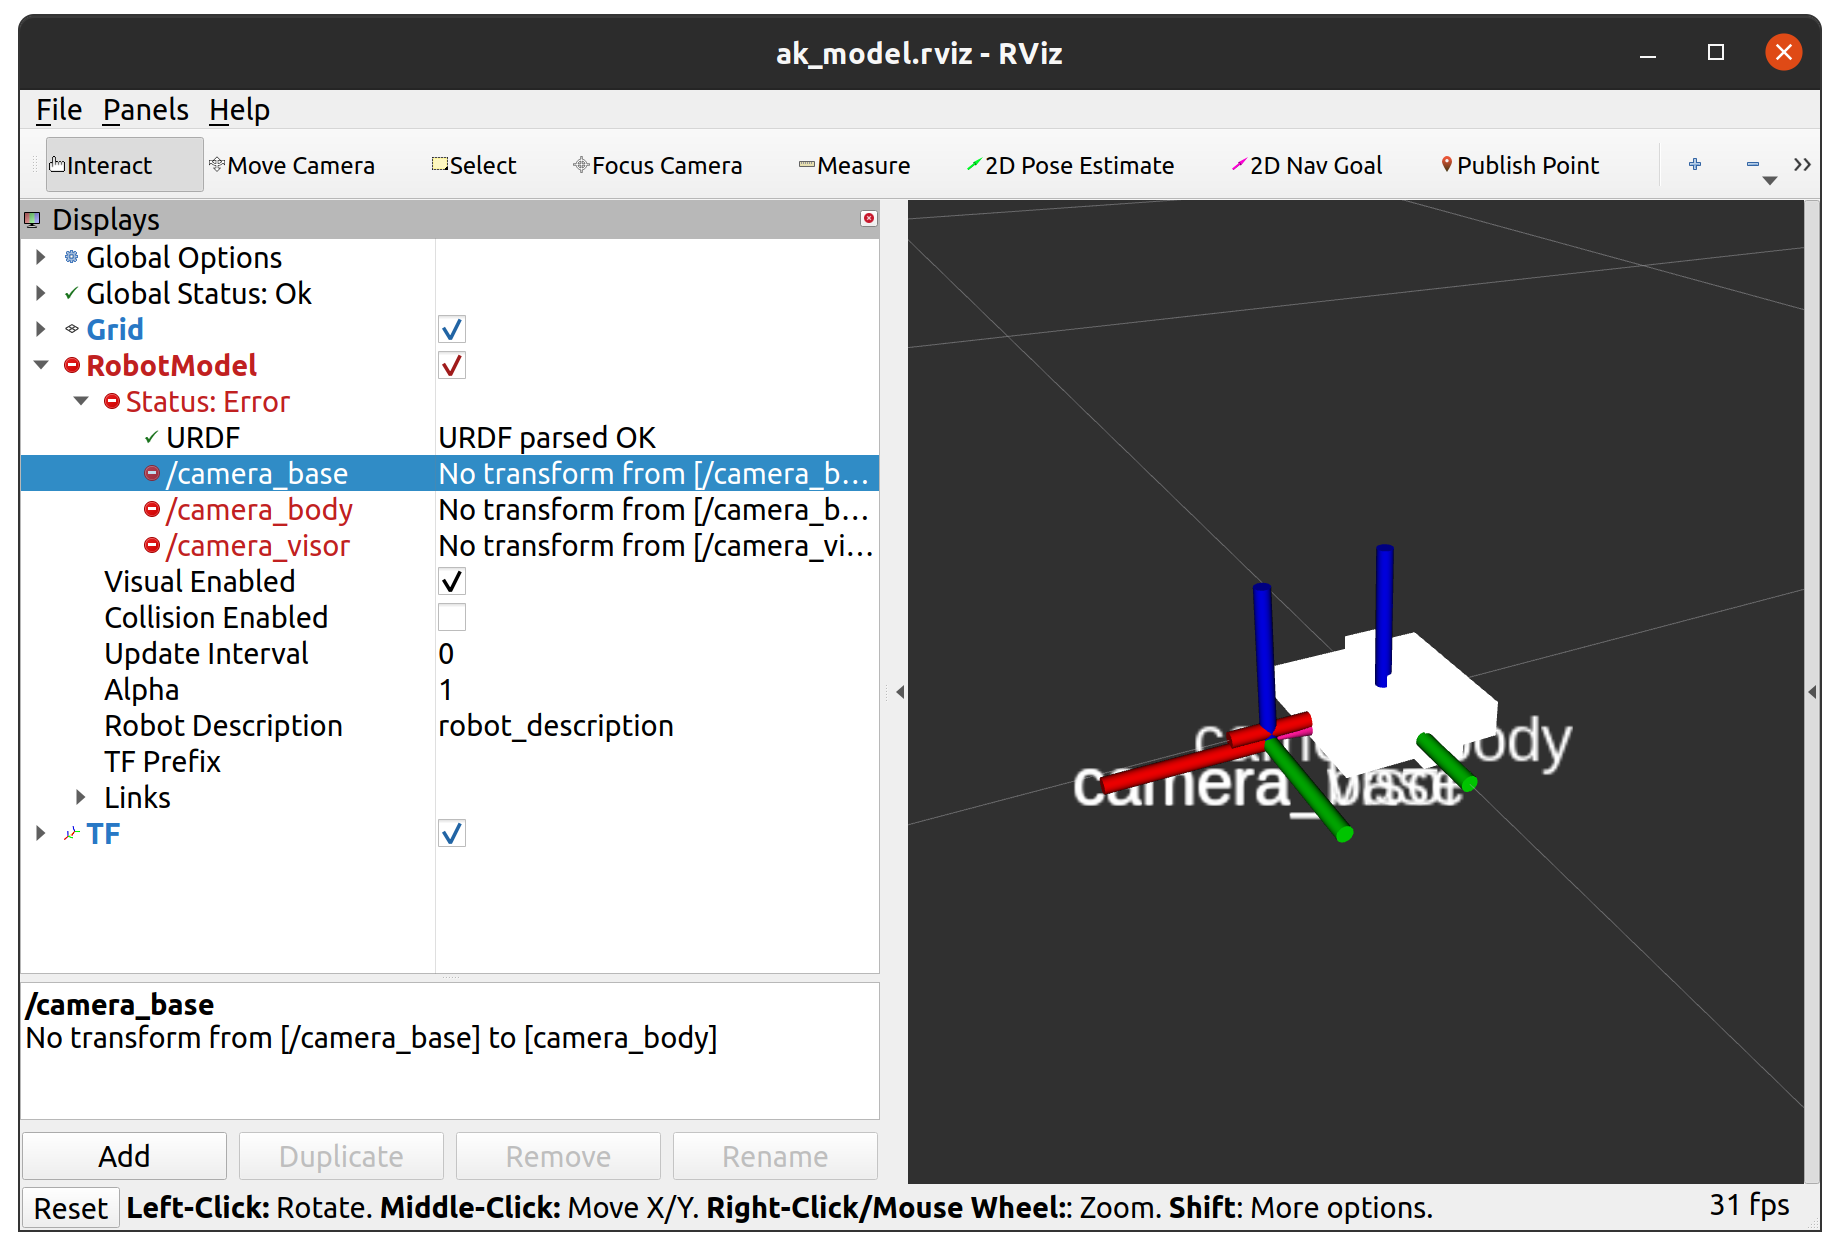Uncheck the Grid display checkbox
Screen dimensions: 1840x1250
click(451, 329)
